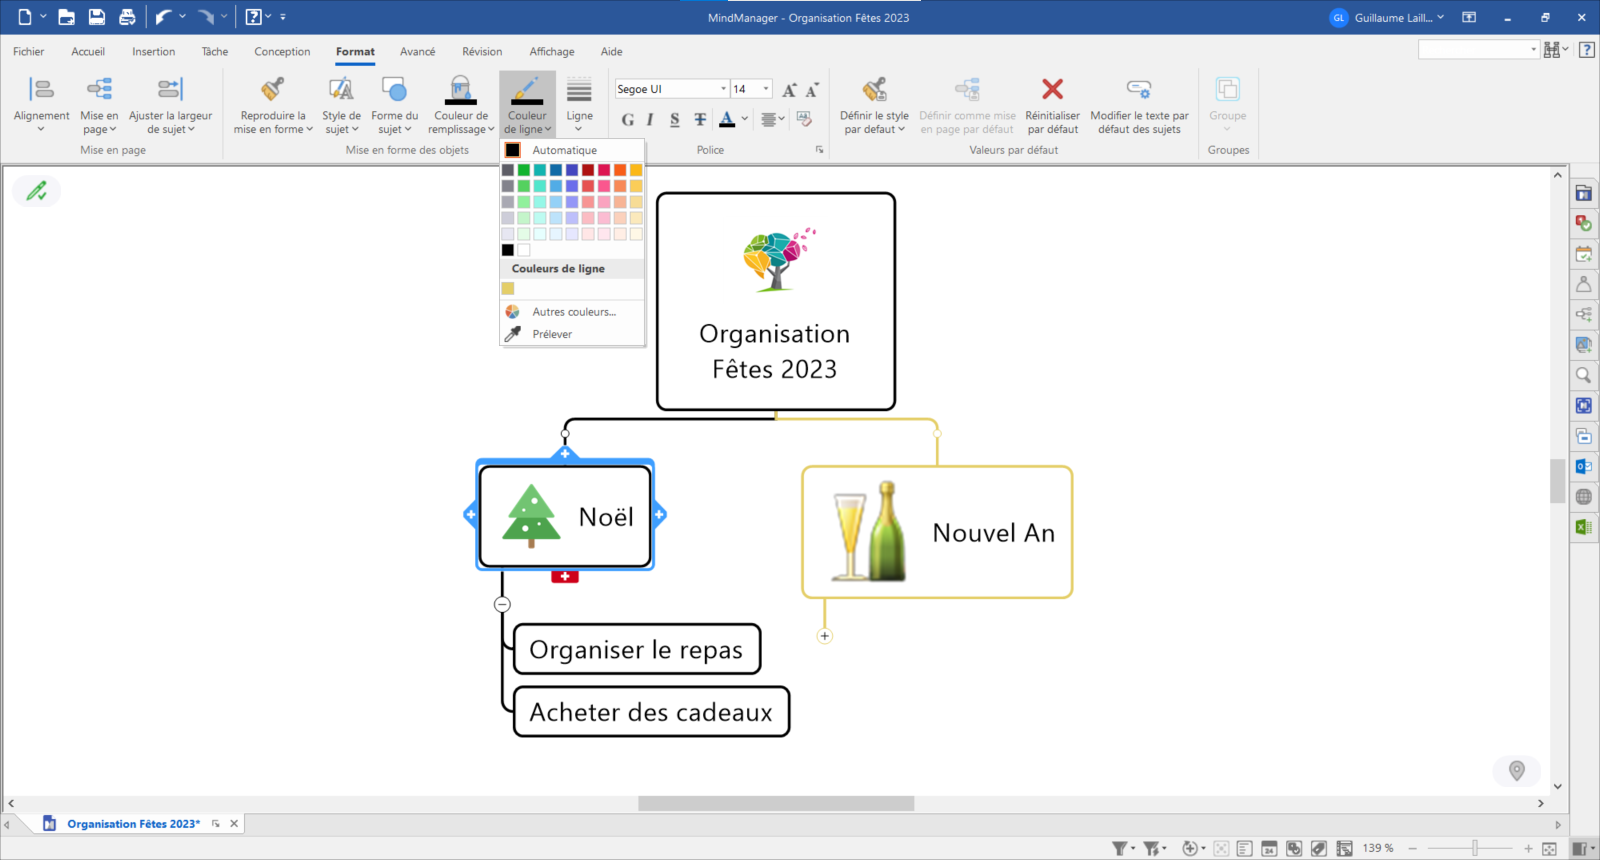
Task: Open the font name Segoe UI dropdown
Action: [x=723, y=89]
